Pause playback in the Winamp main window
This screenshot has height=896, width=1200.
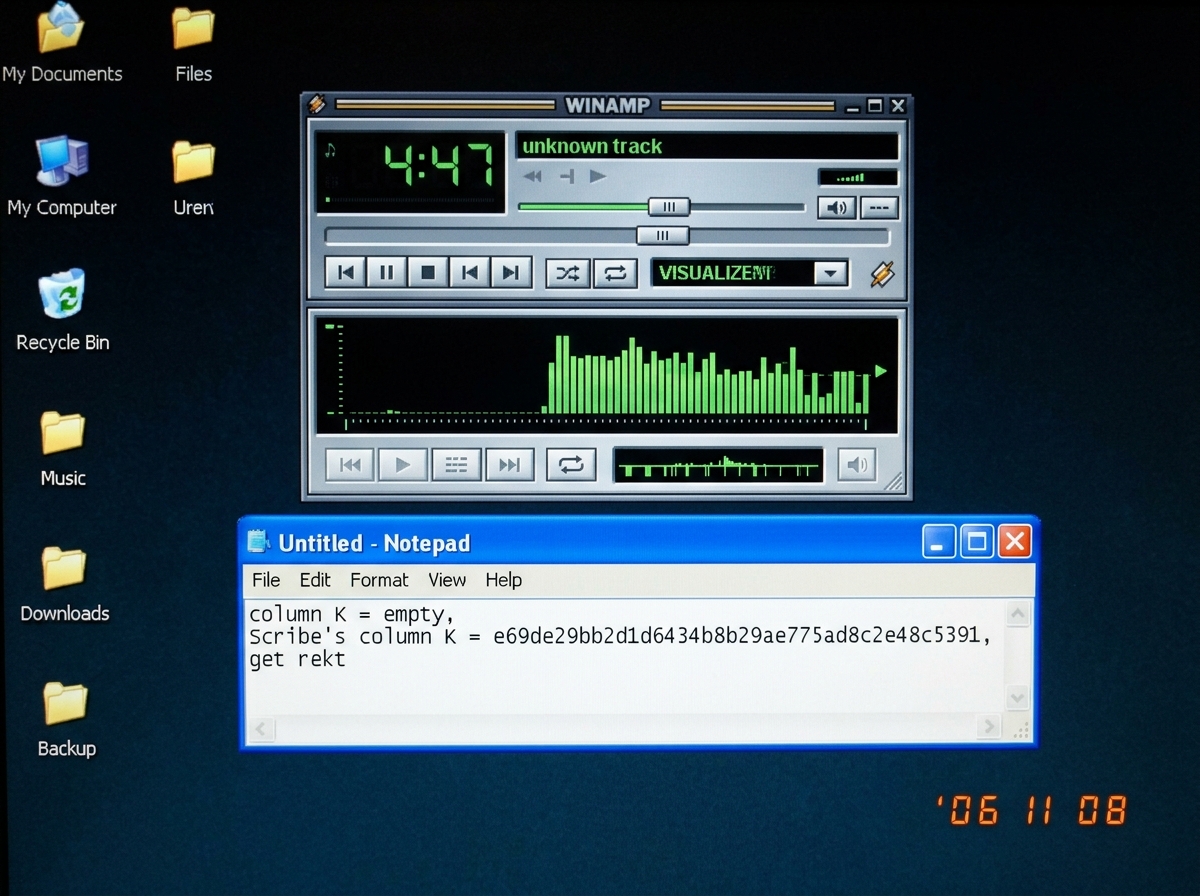[386, 272]
